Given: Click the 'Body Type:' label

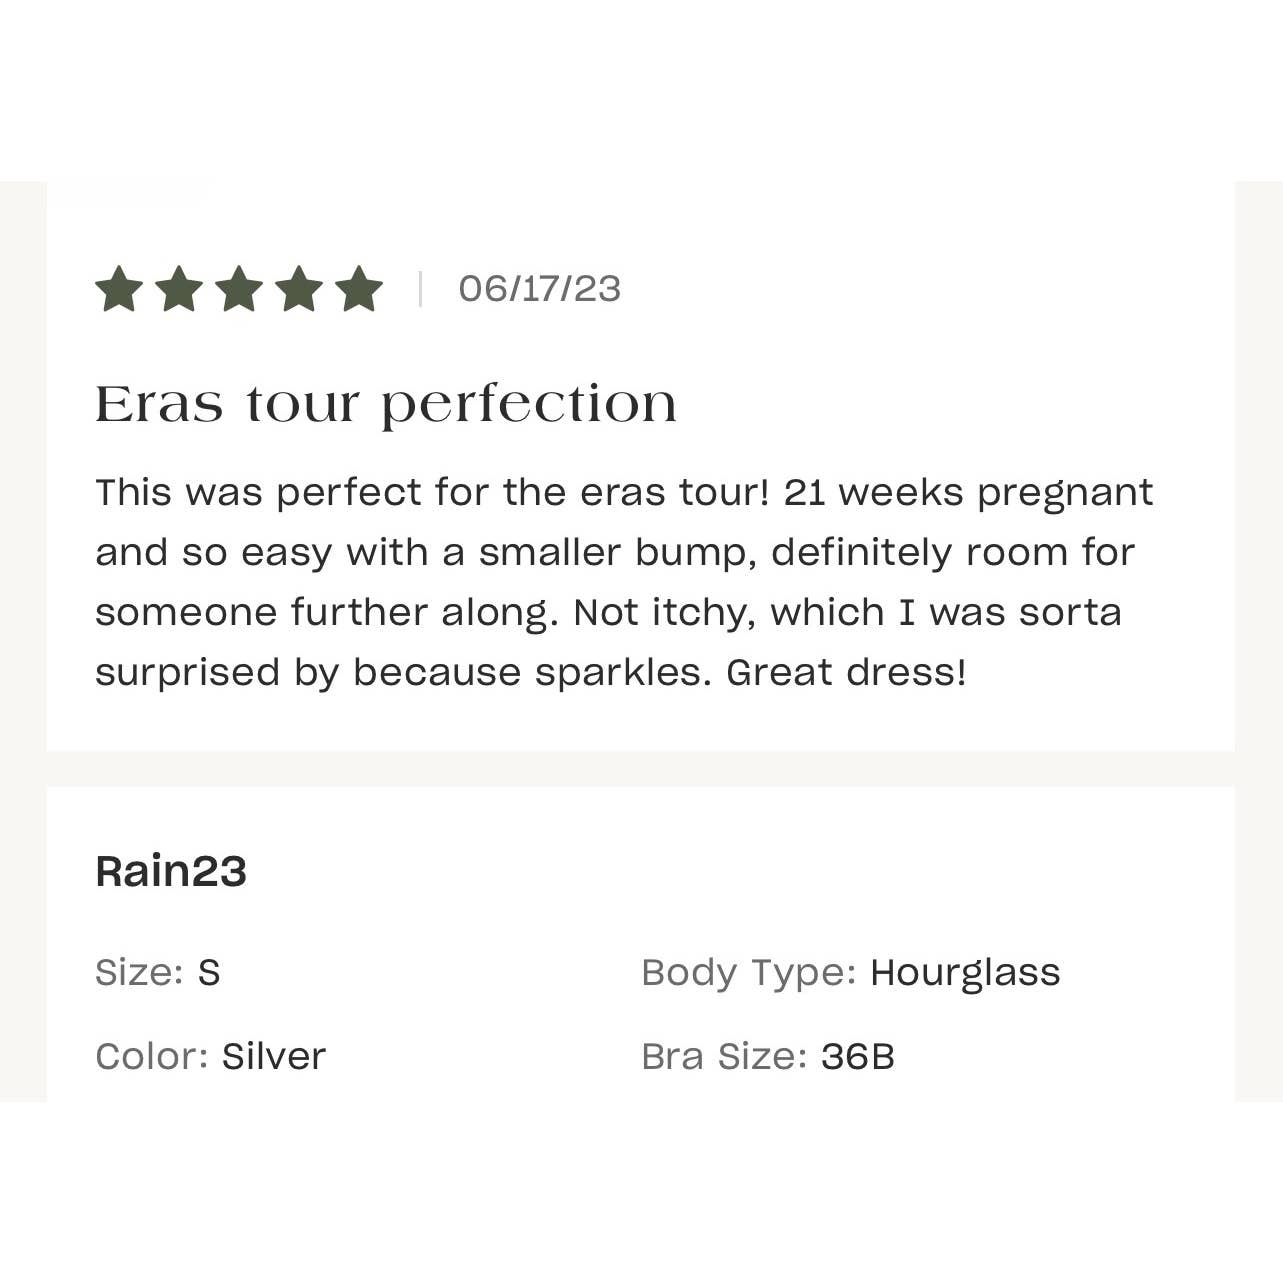Looking at the screenshot, I should [749, 972].
